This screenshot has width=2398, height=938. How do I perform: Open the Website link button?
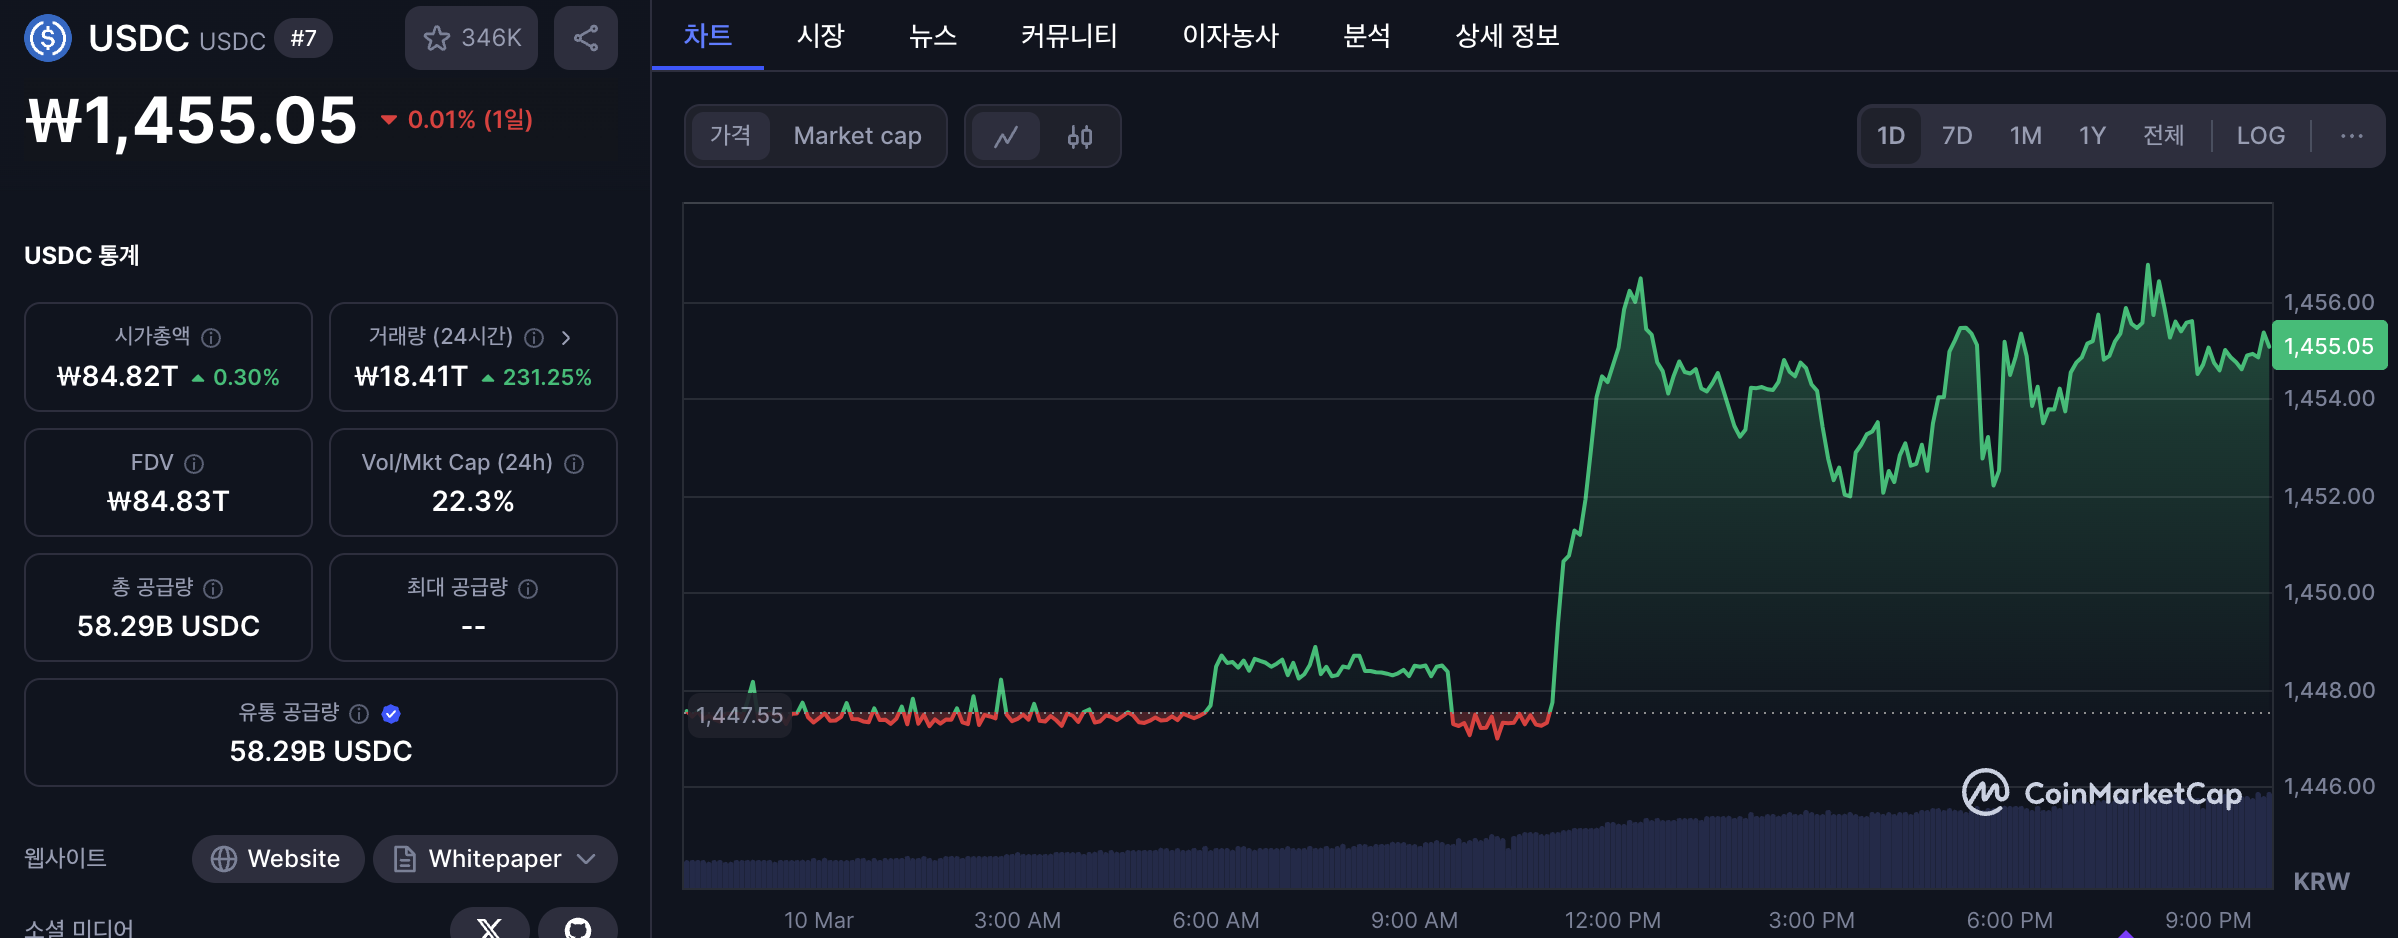point(278,859)
